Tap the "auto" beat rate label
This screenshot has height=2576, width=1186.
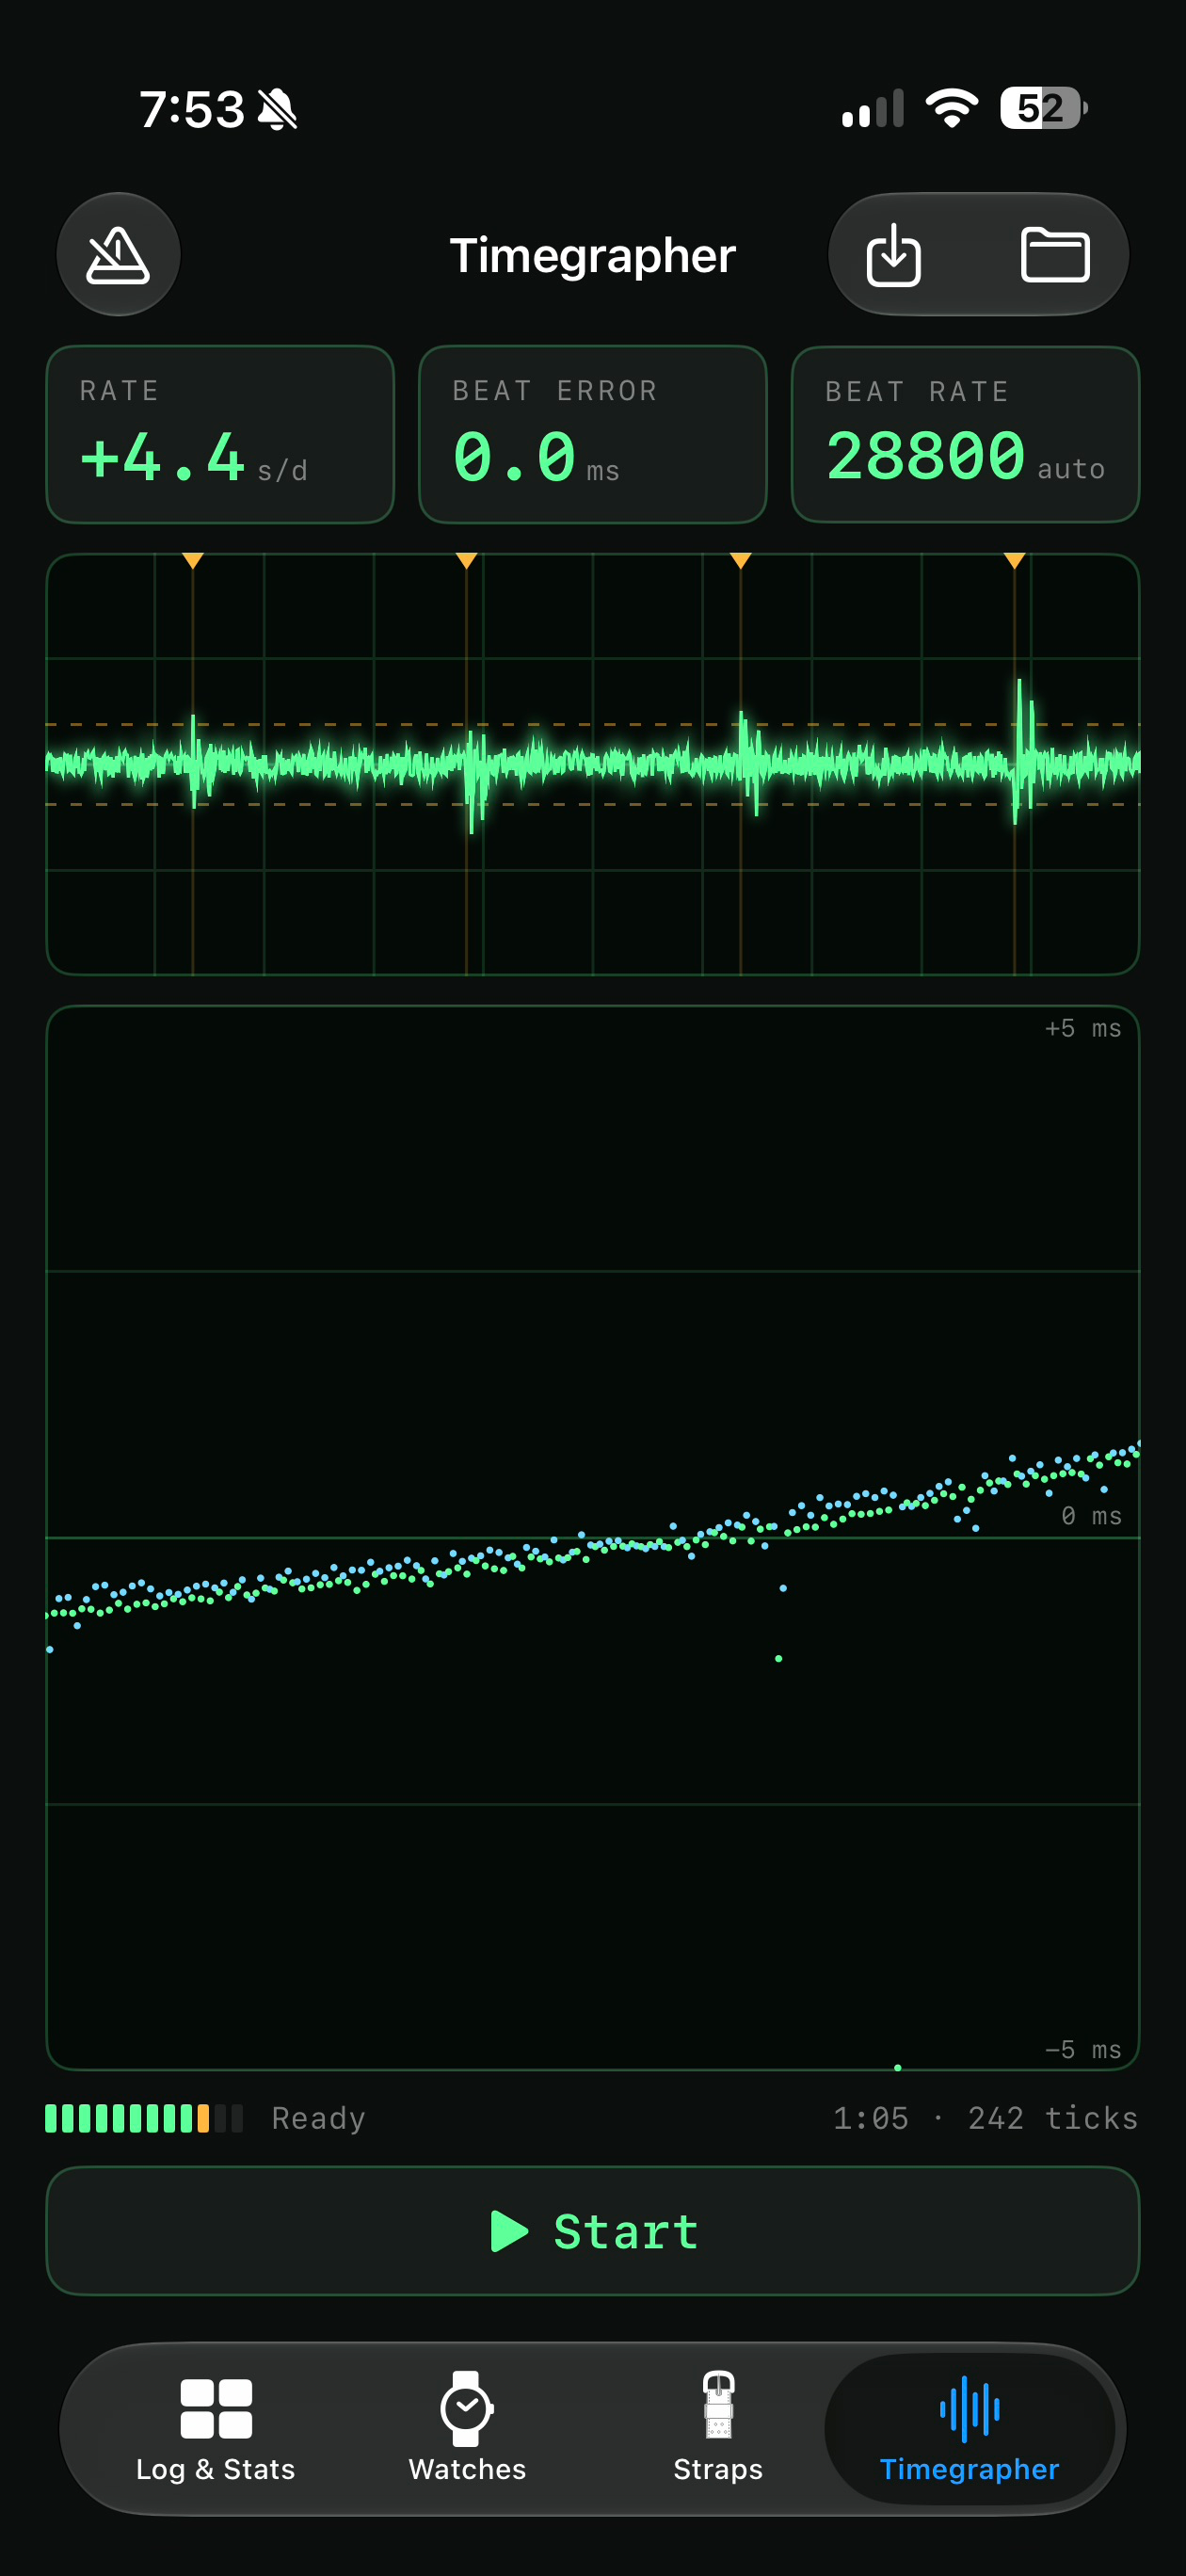1071,468
